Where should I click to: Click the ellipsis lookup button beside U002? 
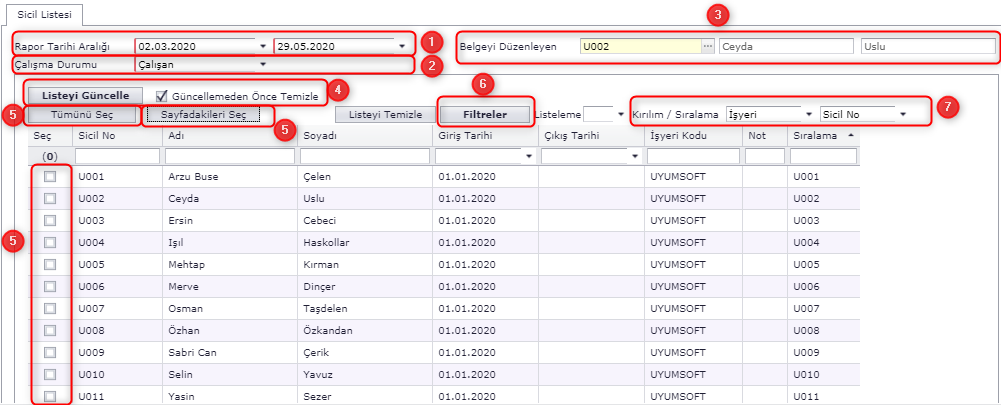[x=708, y=46]
